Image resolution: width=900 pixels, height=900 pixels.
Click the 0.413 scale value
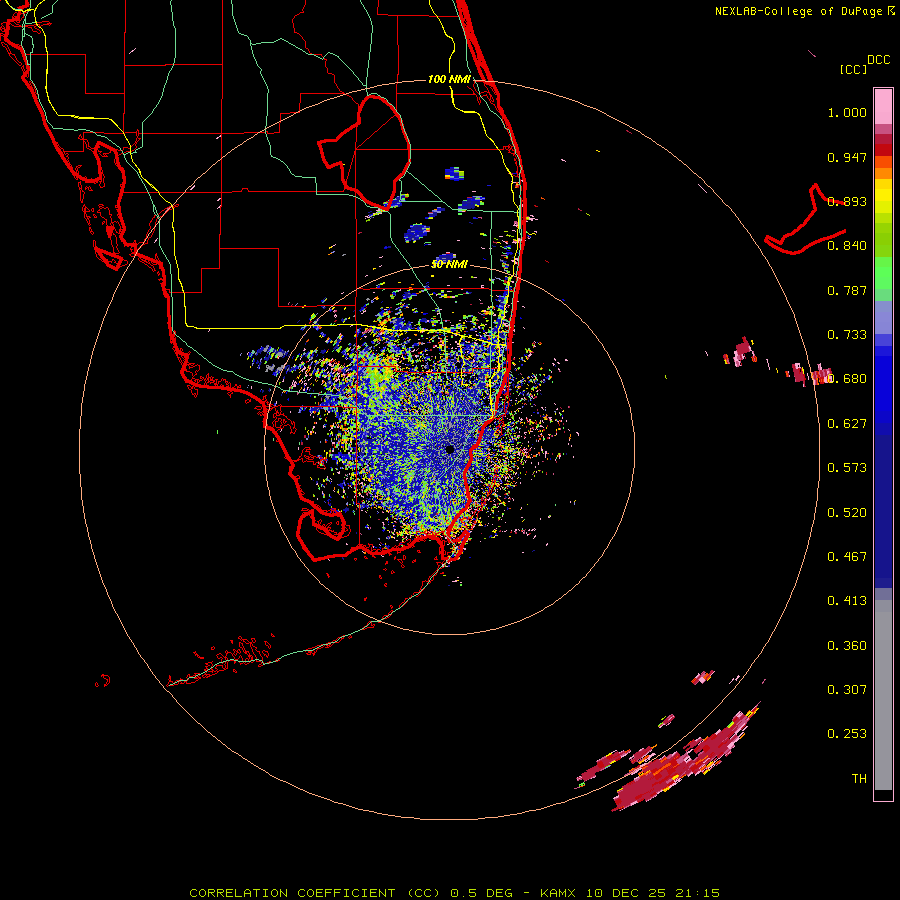[847, 601]
